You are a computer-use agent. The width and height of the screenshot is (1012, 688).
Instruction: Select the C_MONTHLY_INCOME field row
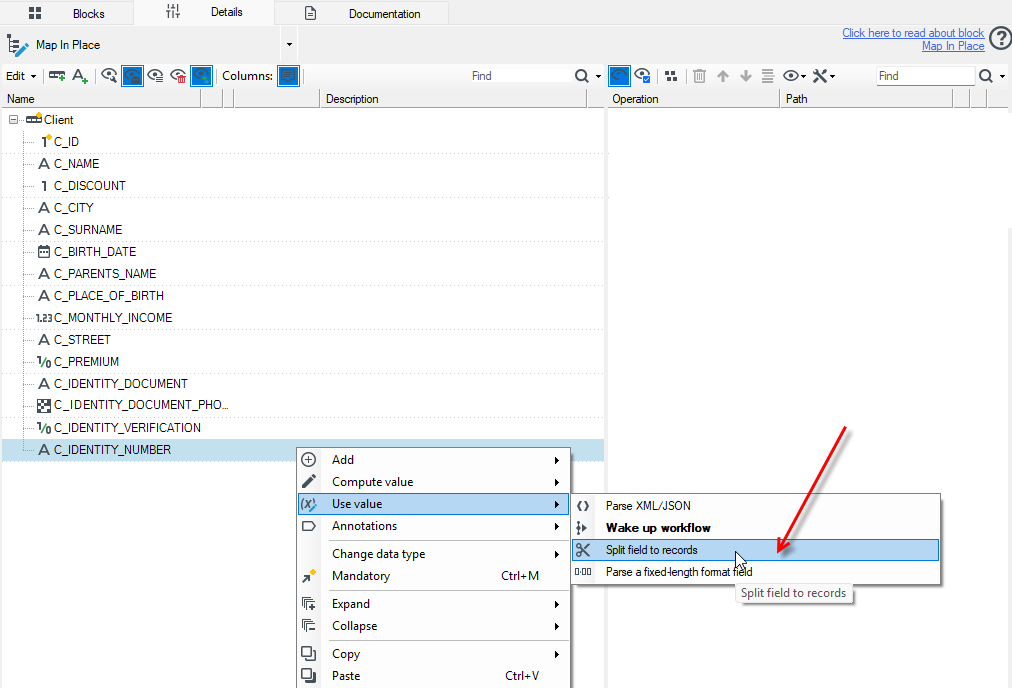pyautogui.click(x=303, y=318)
